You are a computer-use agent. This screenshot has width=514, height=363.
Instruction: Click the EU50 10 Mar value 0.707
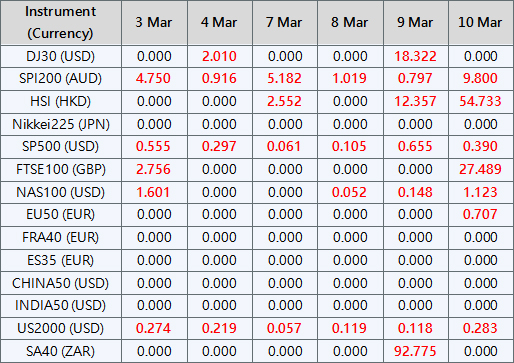[x=480, y=214]
